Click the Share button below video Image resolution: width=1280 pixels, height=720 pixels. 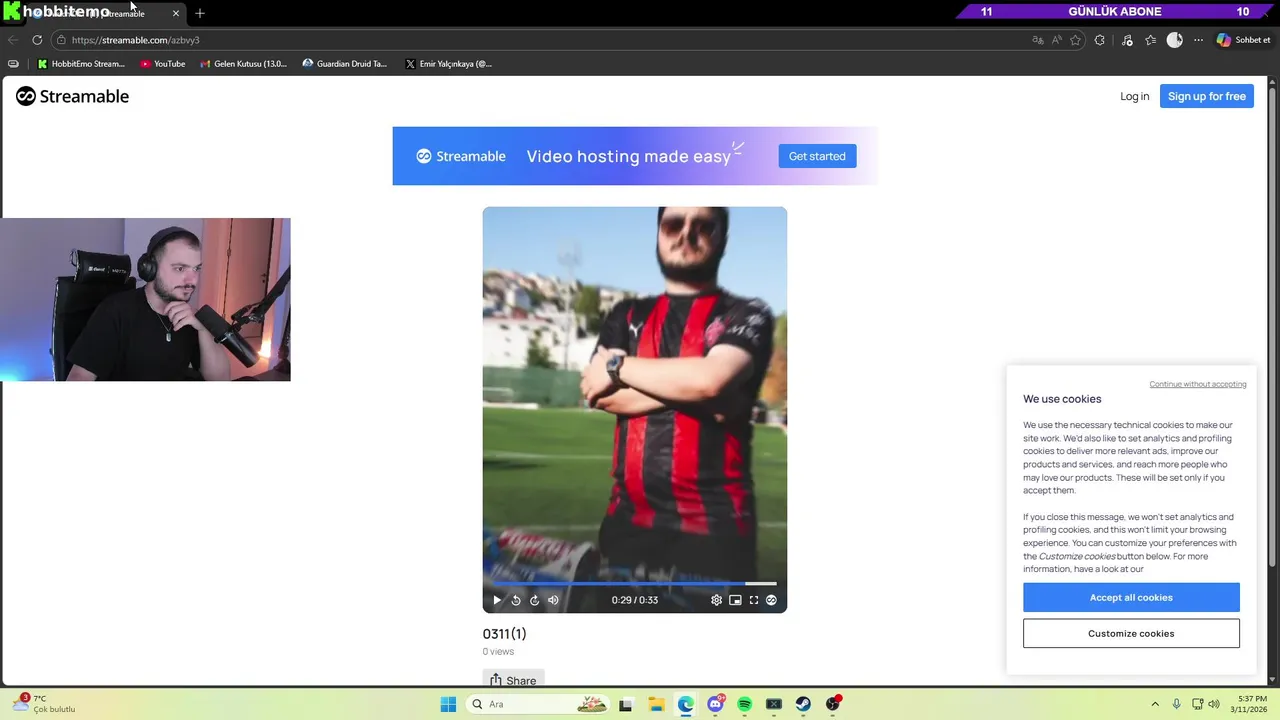[x=513, y=680]
